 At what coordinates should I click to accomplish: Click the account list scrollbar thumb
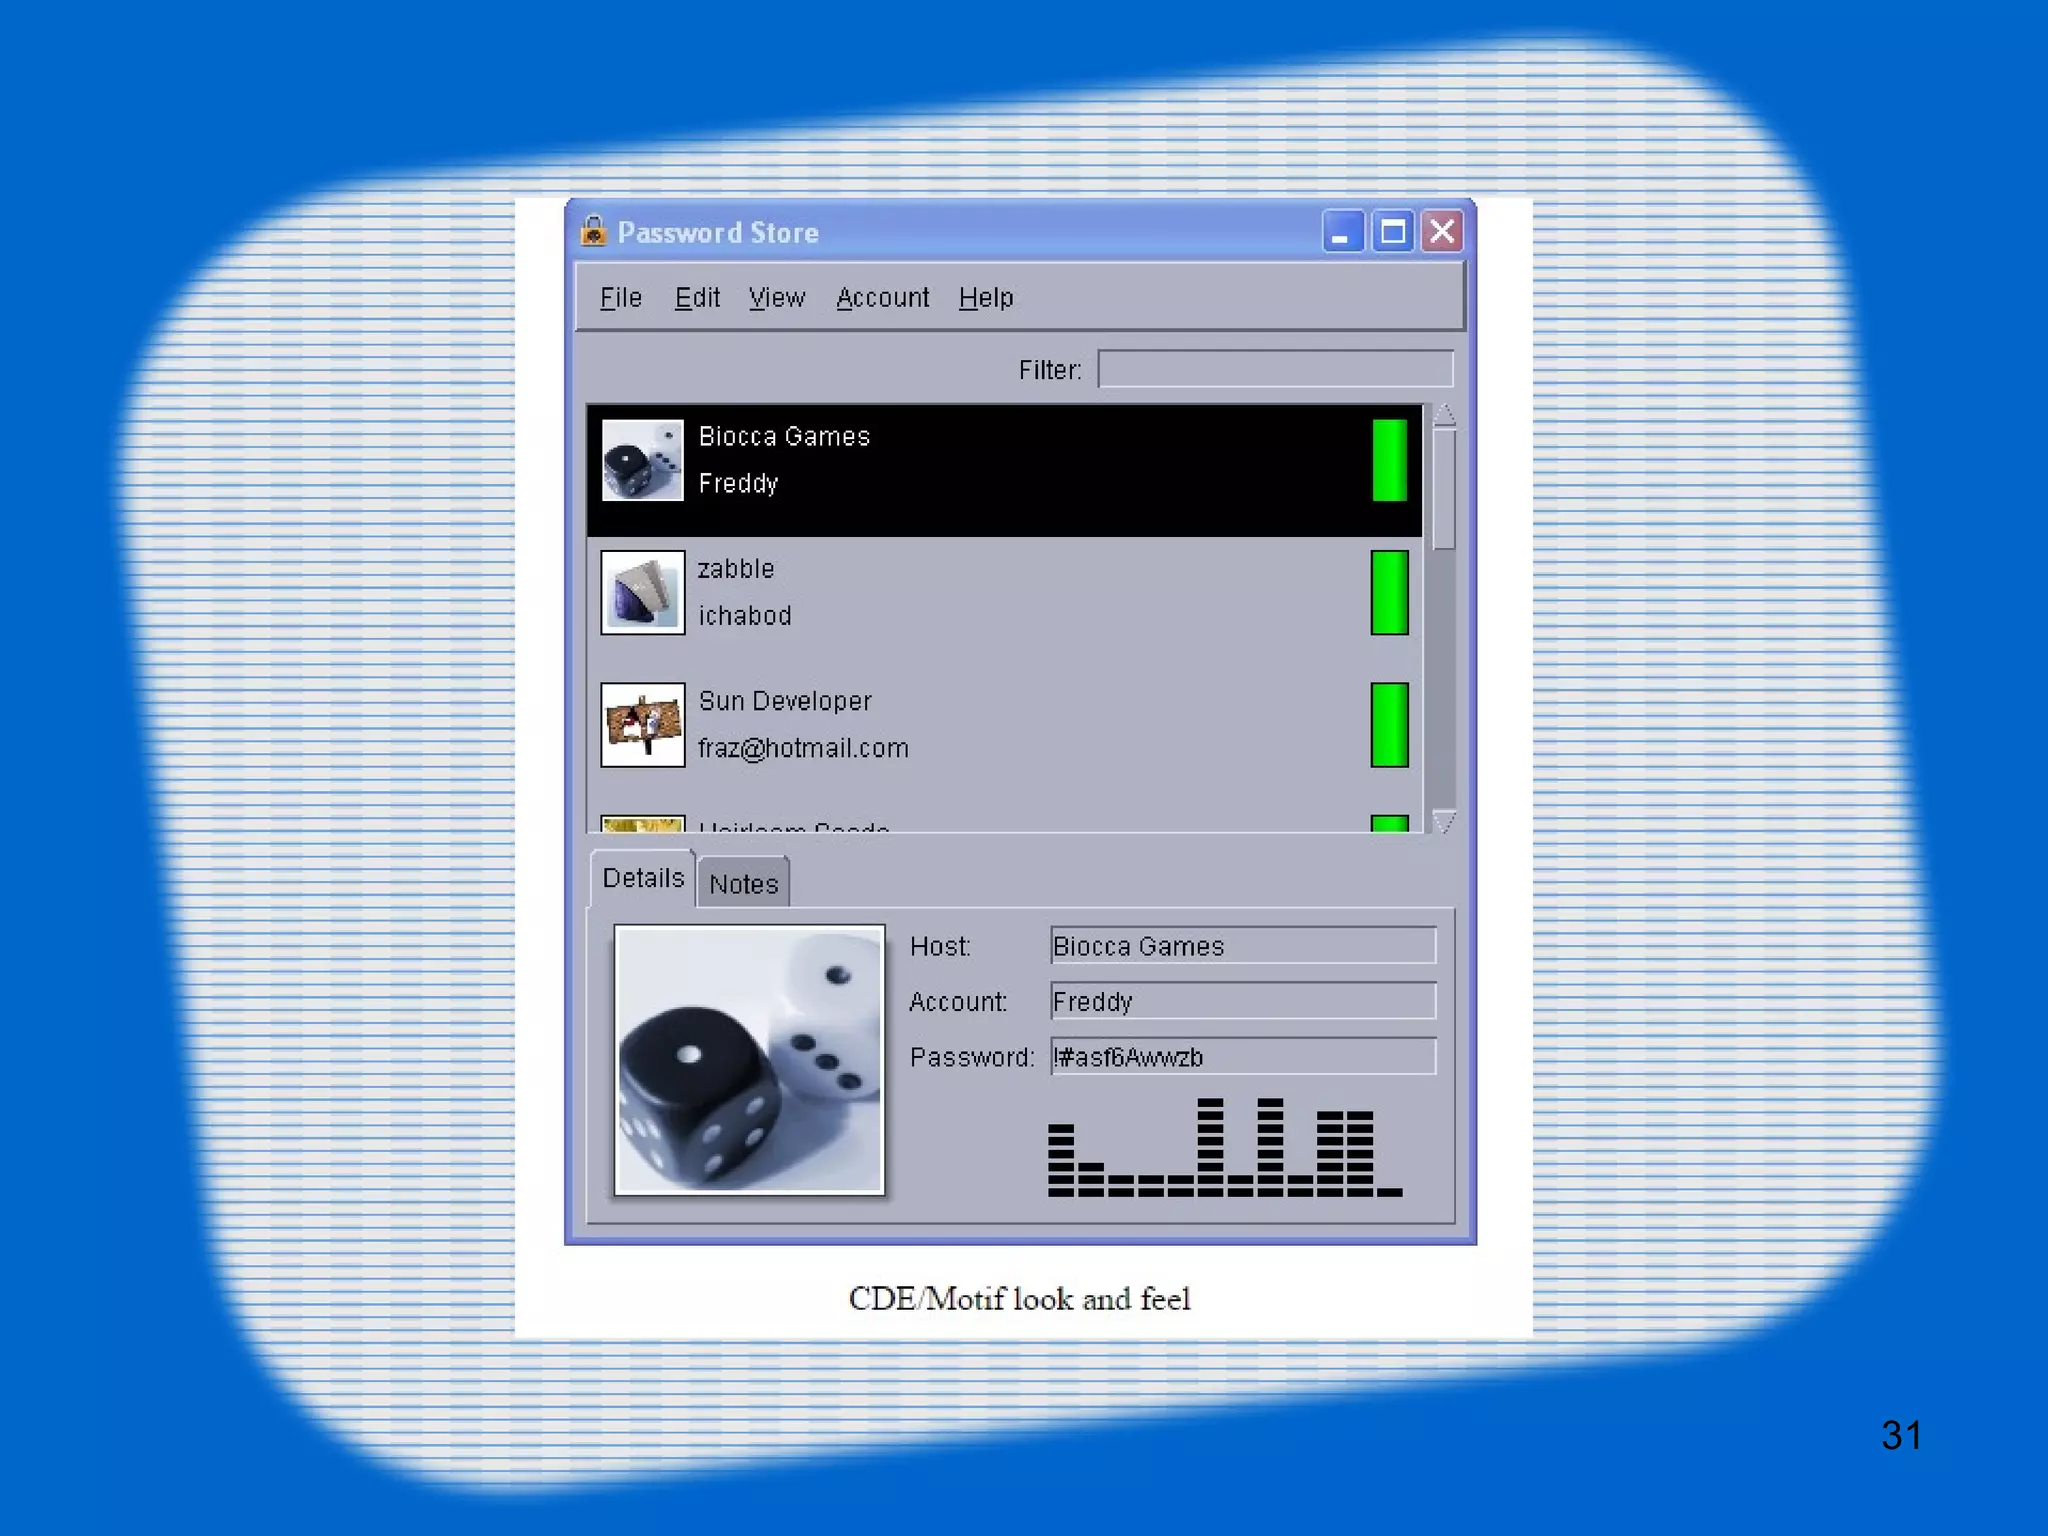1443,490
